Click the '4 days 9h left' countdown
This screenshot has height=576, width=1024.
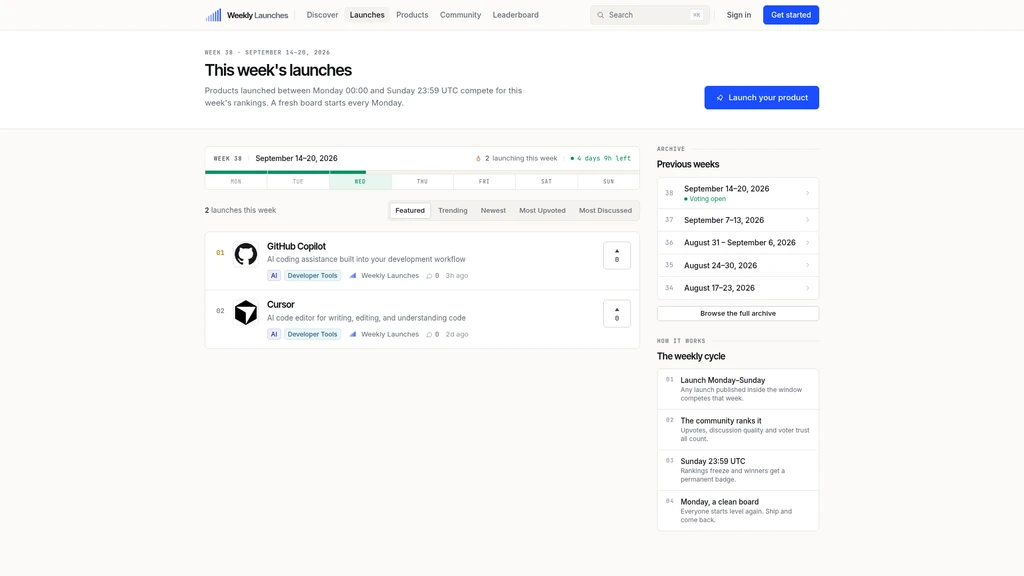click(x=601, y=158)
